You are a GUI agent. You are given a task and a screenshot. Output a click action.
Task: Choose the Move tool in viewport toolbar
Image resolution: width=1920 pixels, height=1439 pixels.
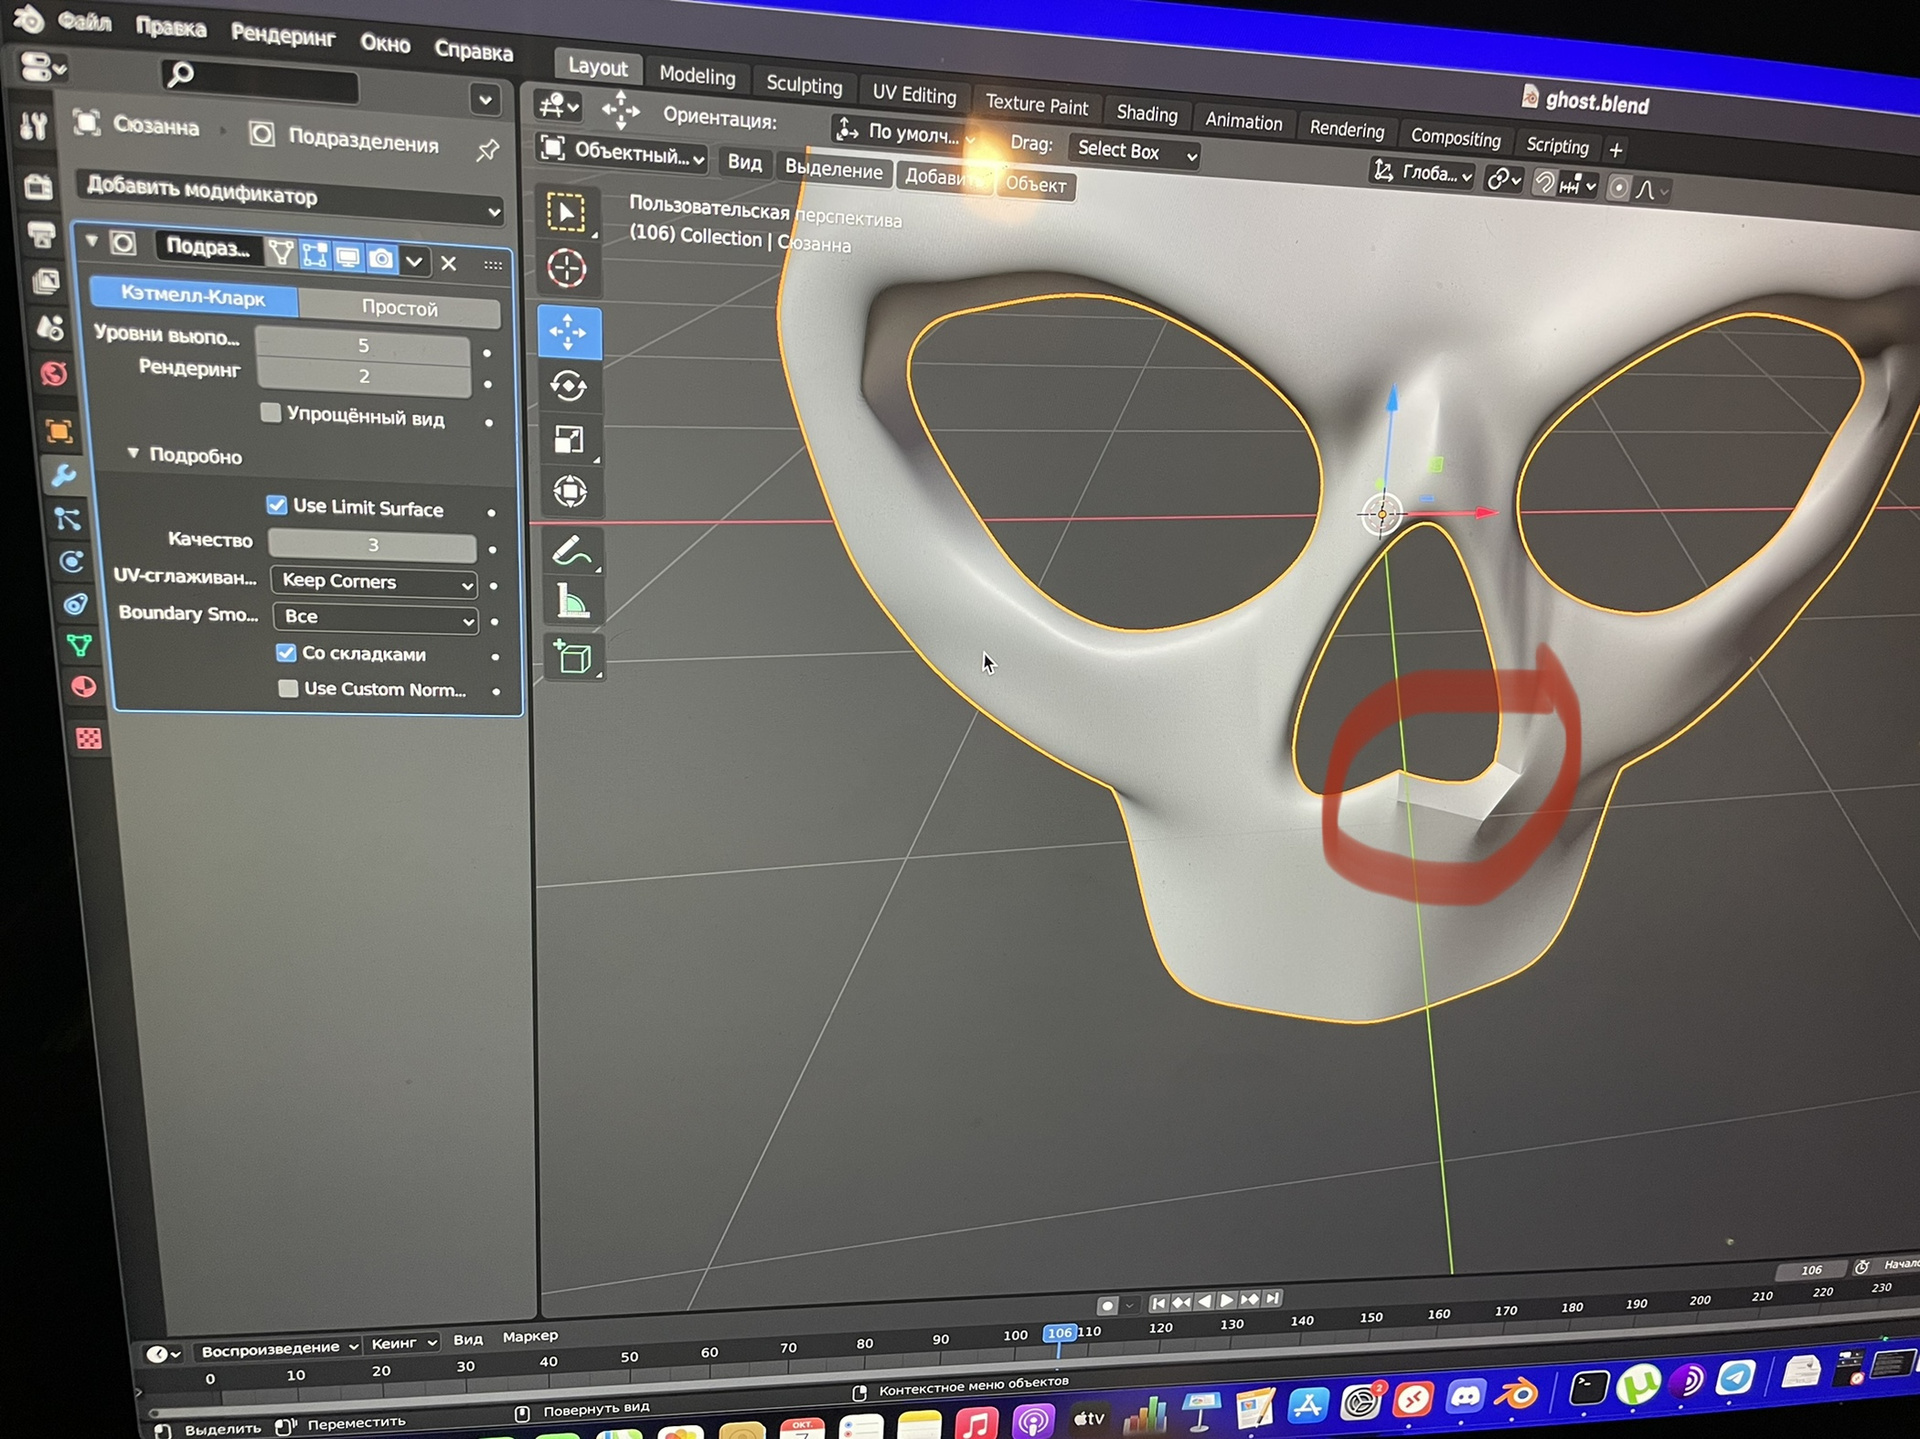(x=569, y=332)
